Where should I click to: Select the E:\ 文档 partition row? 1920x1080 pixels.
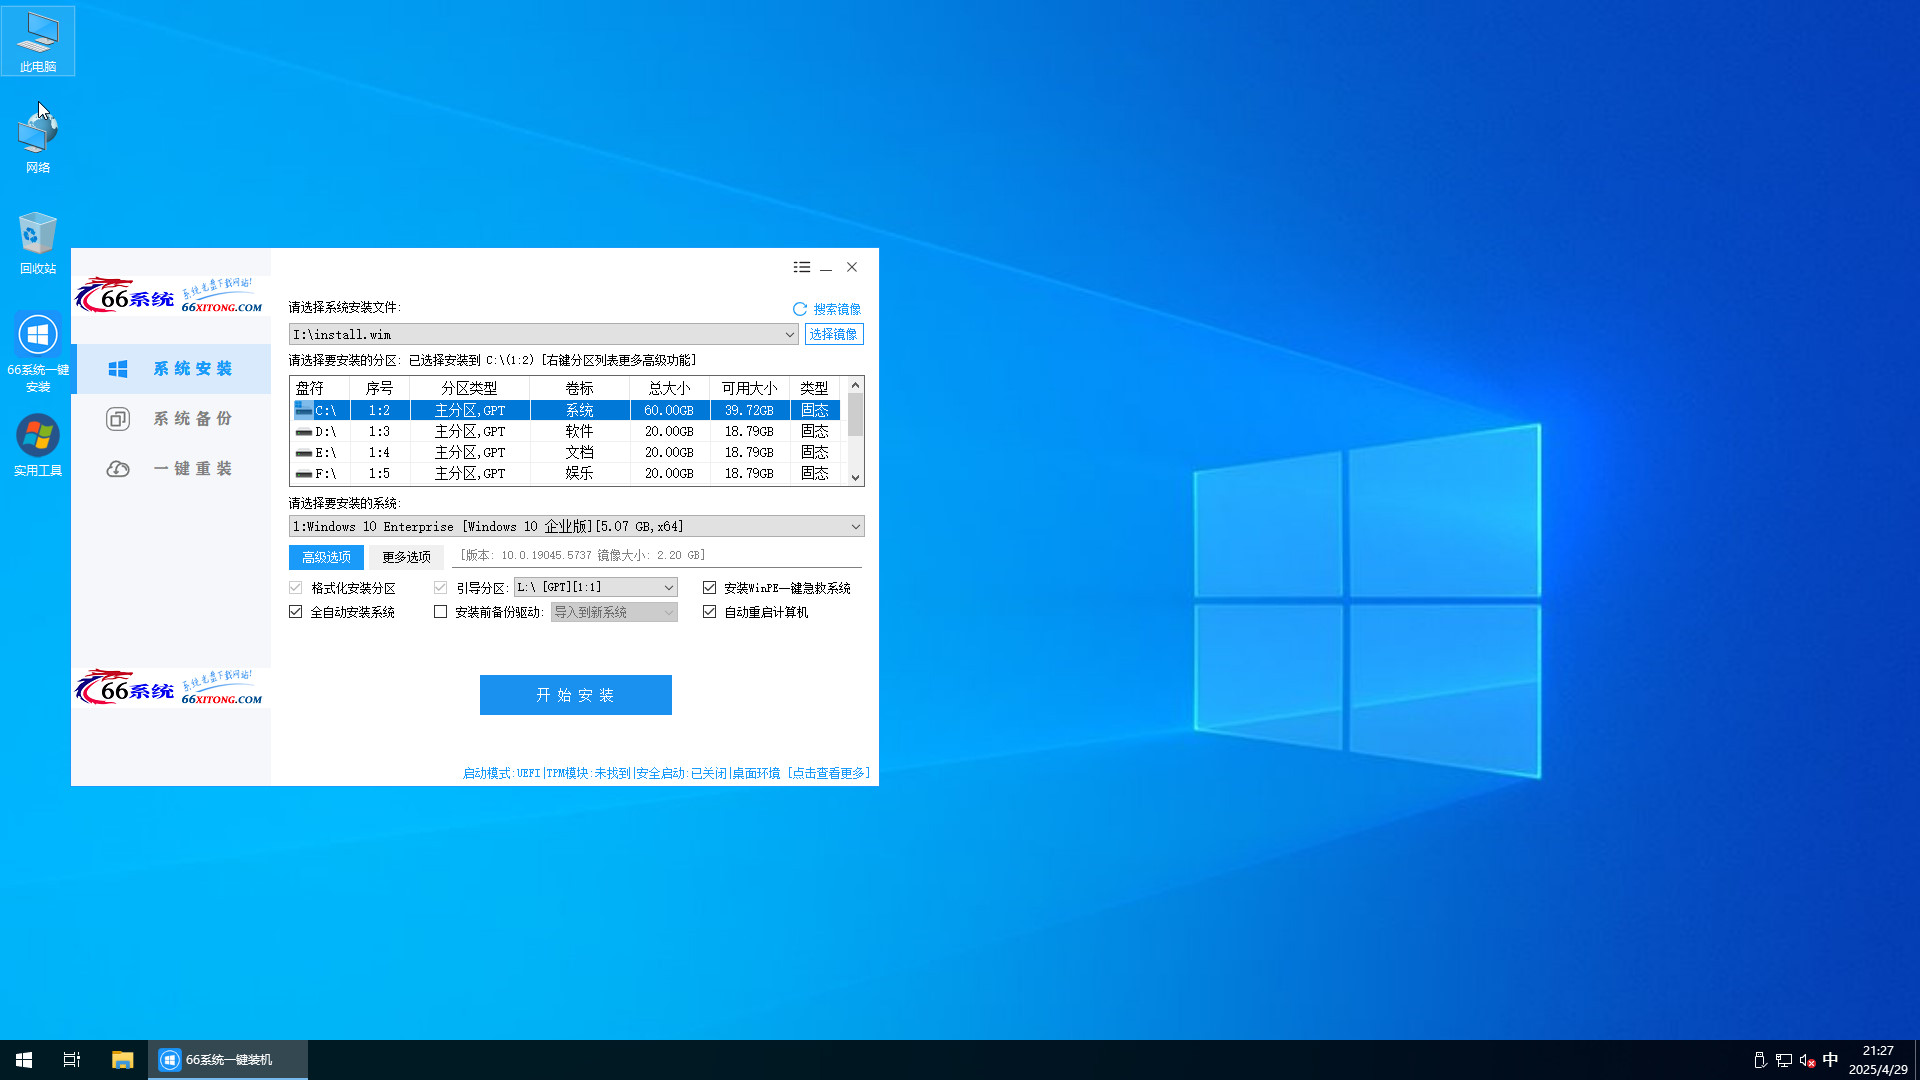coord(565,452)
